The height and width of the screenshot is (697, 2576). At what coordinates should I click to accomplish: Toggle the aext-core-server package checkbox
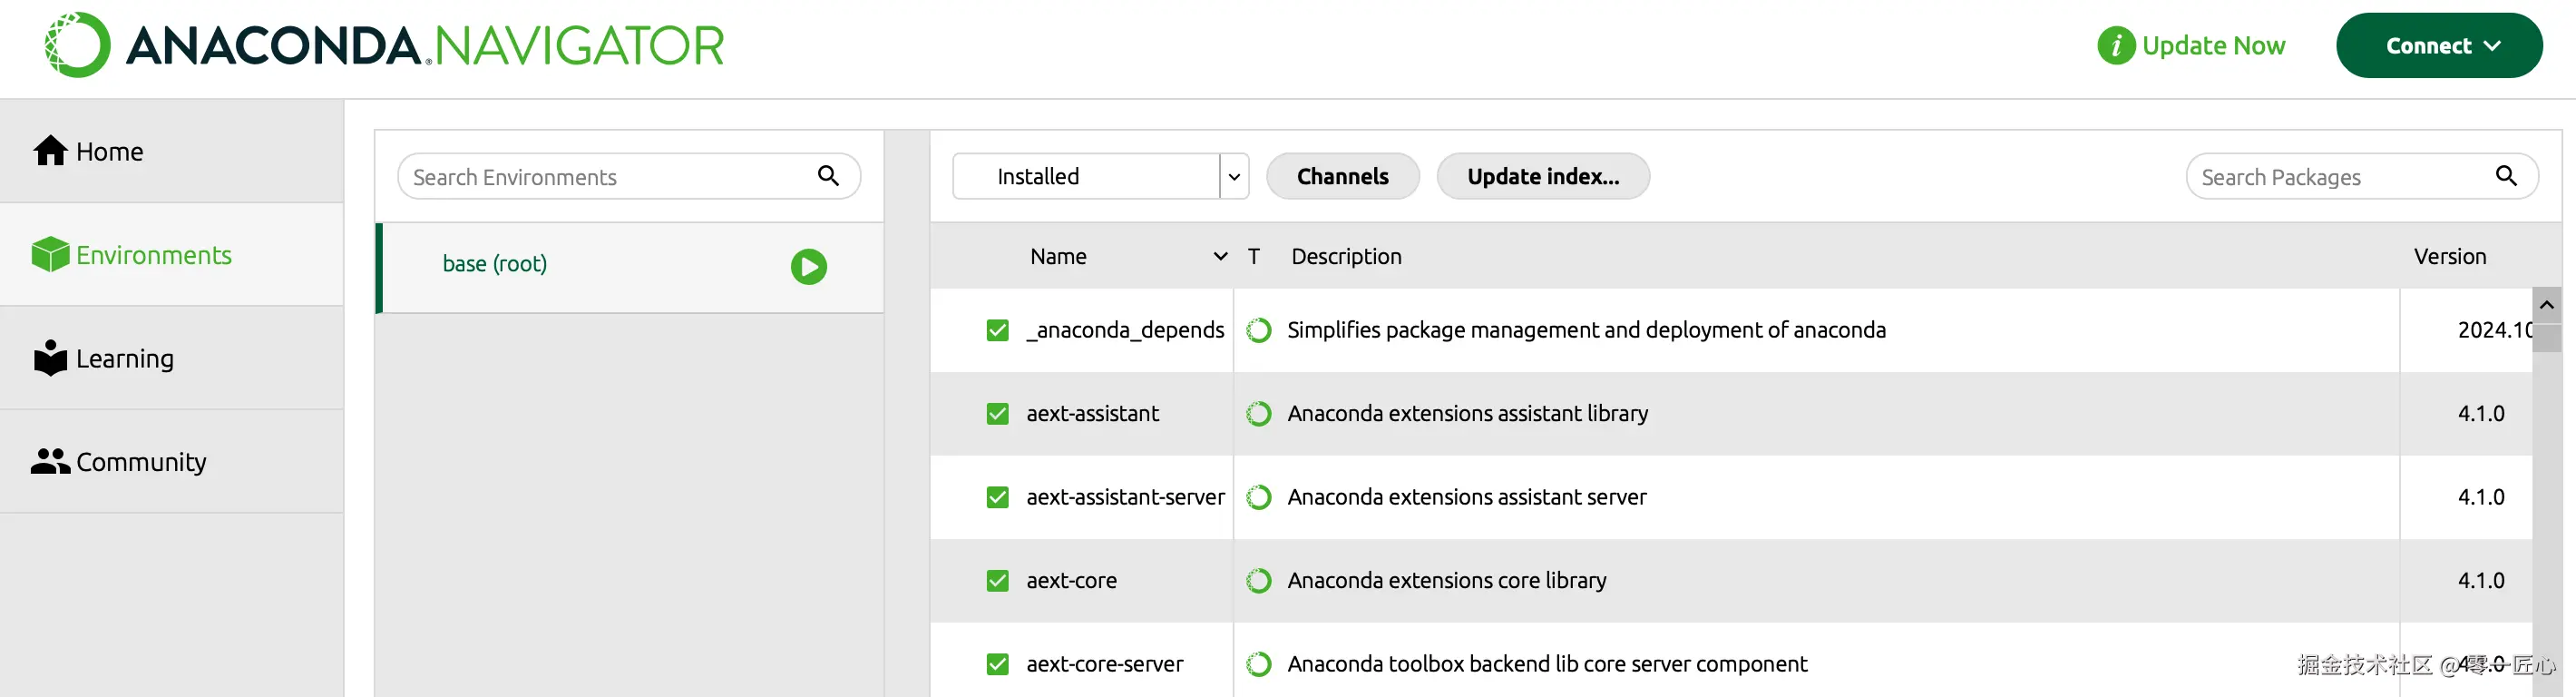tap(997, 664)
